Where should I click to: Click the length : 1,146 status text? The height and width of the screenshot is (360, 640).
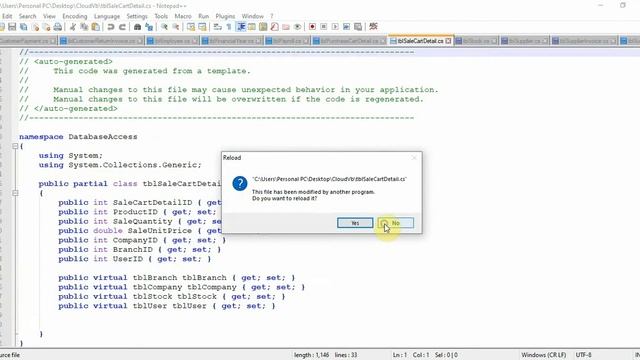311,355
